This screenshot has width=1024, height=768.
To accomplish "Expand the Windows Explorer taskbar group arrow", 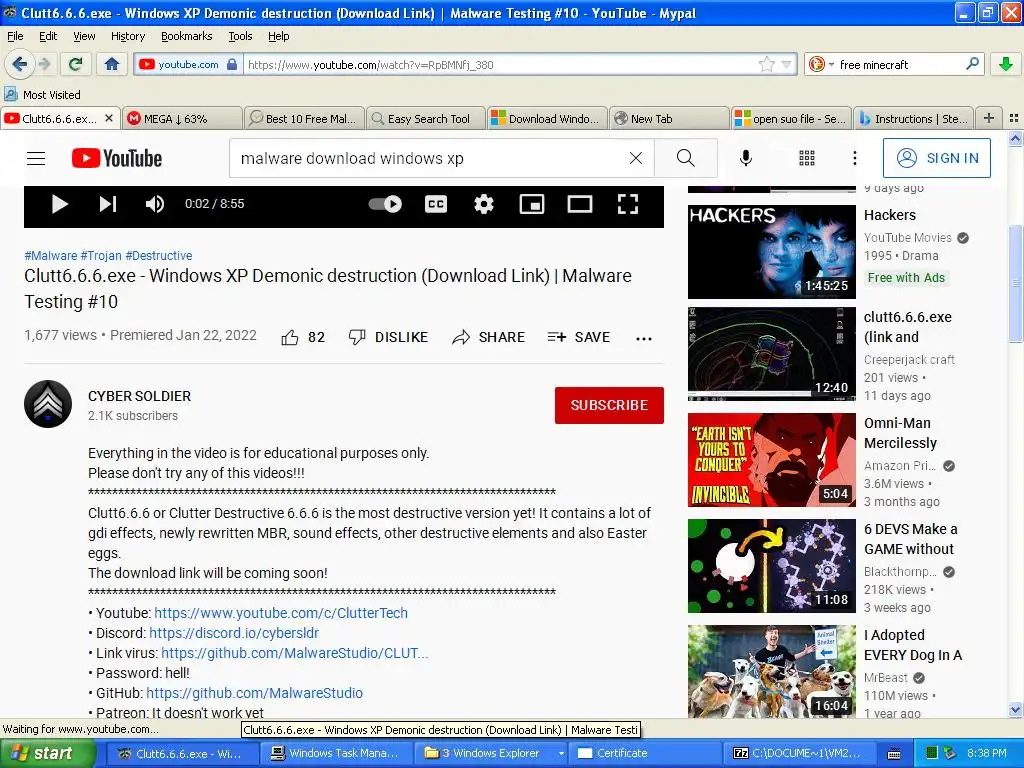I will click(x=560, y=753).
